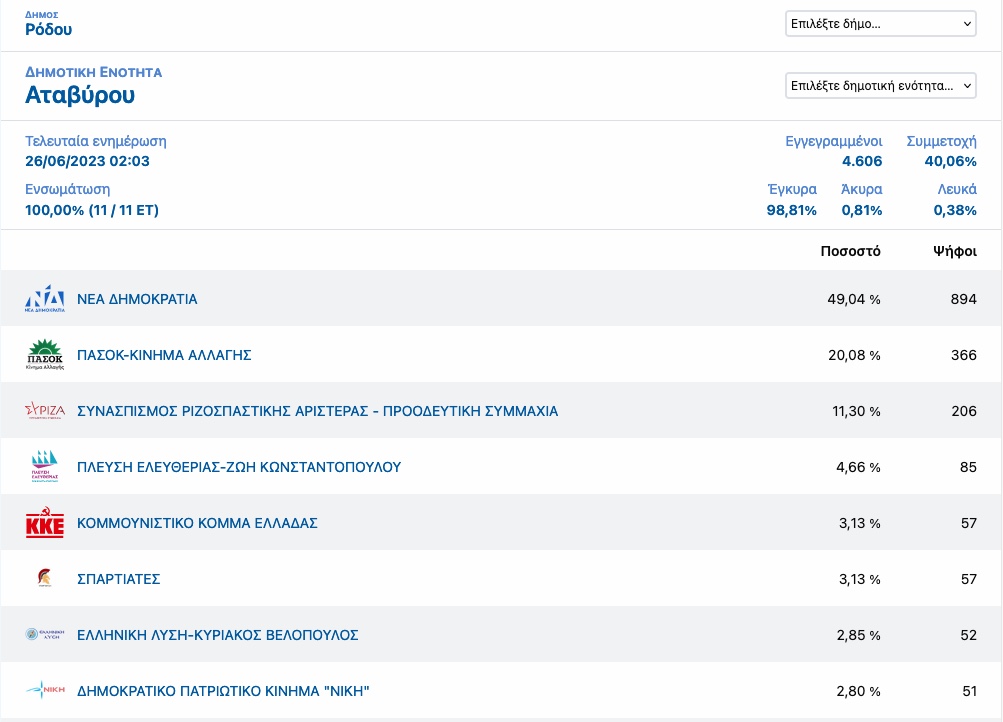Open the ΔΗΜΟΚΡΑΤΙΚΟ ΠΑΤΡΙΩΤΙΚΟ ΚΙΝΗΜΑ "ΝΙΚΗ" link
1003x722 pixels.
[x=223, y=691]
